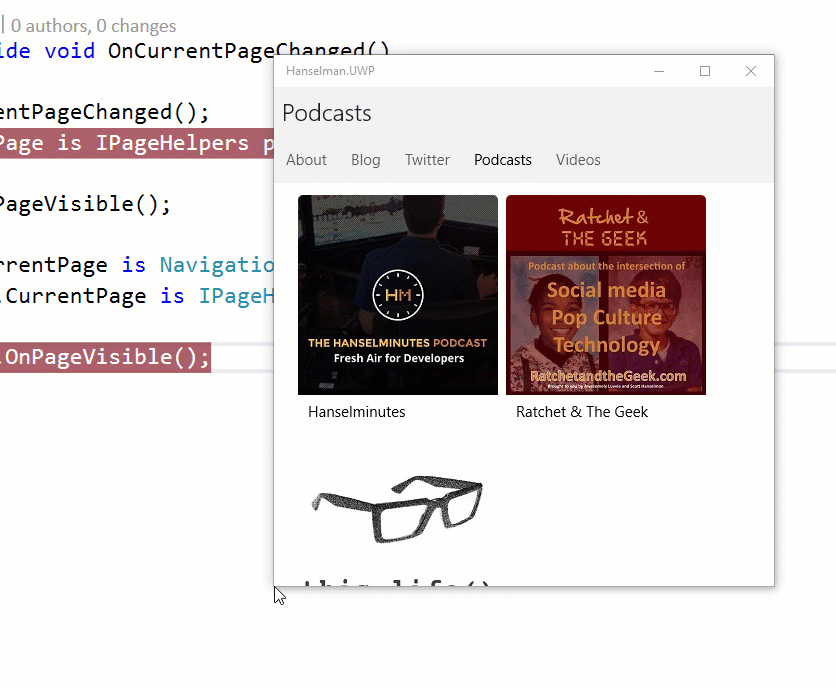Select the Podcasts tab
The image size is (836, 688).
coord(502,159)
